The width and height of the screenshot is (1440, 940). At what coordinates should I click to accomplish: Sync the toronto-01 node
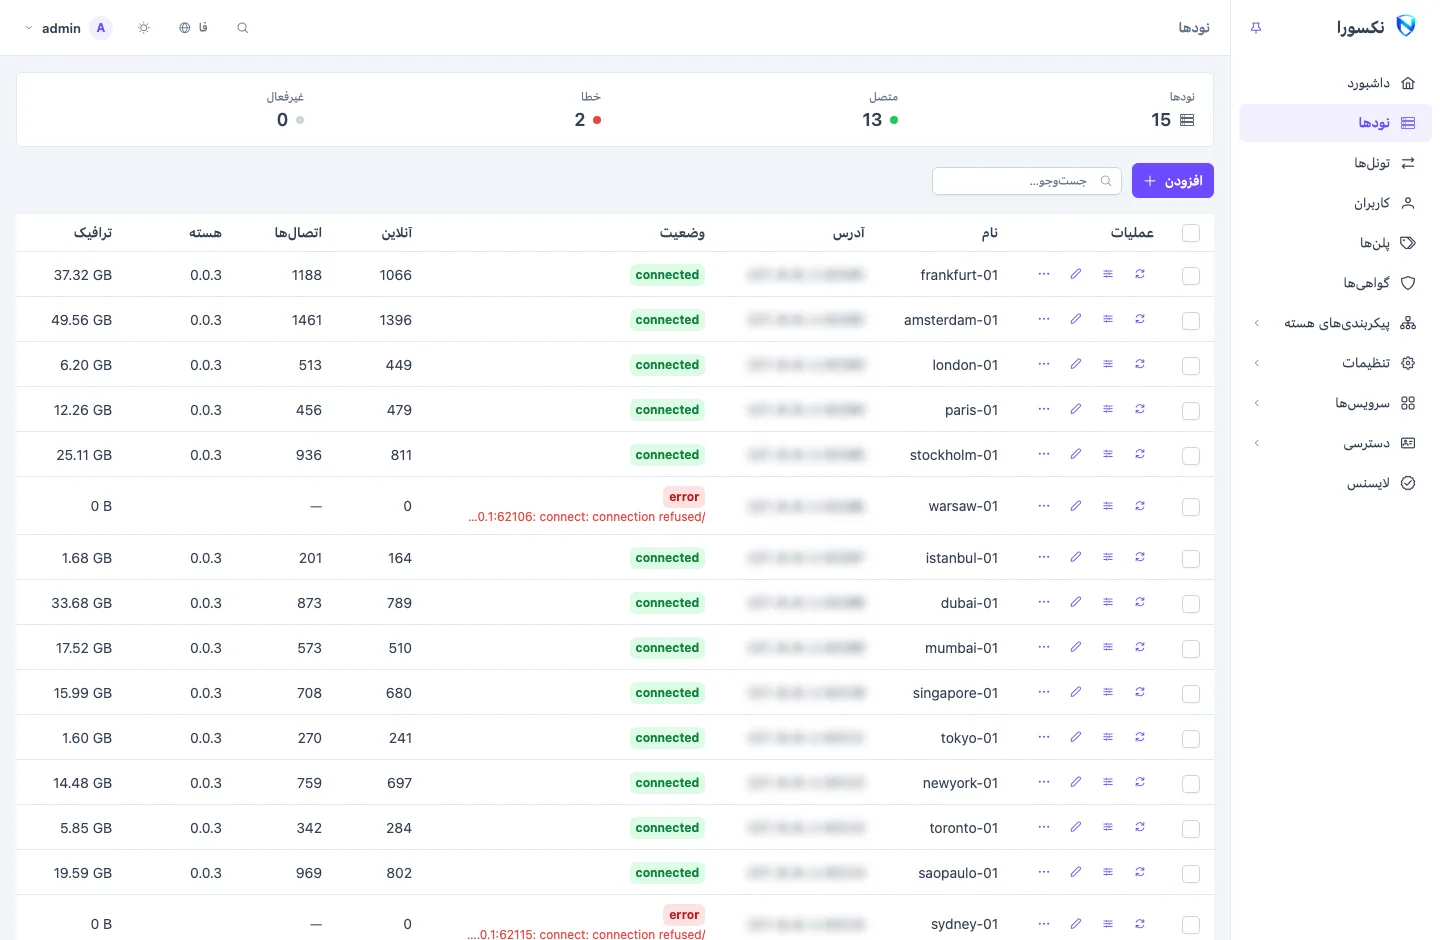1140,827
